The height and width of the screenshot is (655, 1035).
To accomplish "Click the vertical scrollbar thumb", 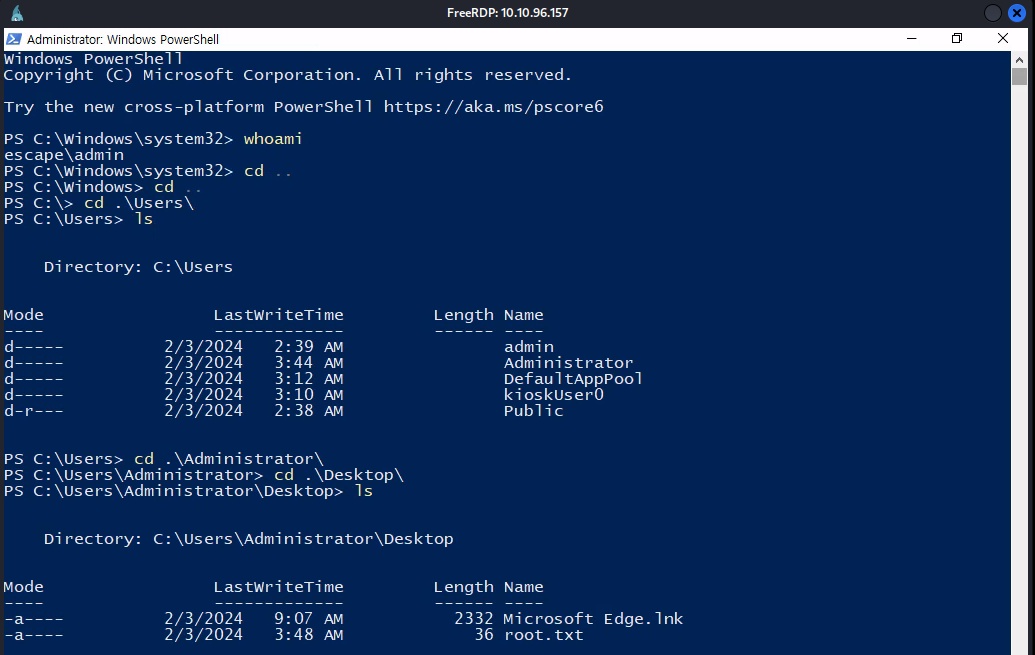I will 1019,77.
